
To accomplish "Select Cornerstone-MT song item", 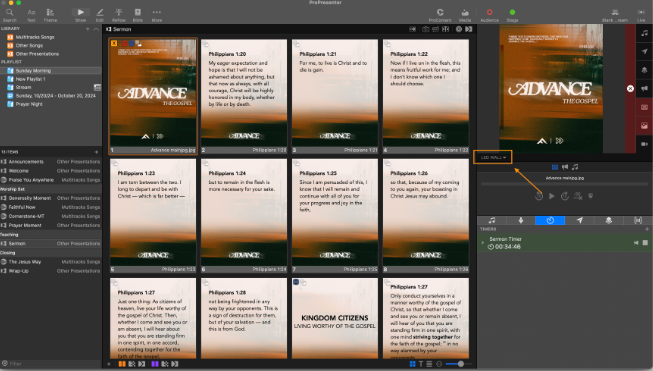I will pyautogui.click(x=50, y=216).
